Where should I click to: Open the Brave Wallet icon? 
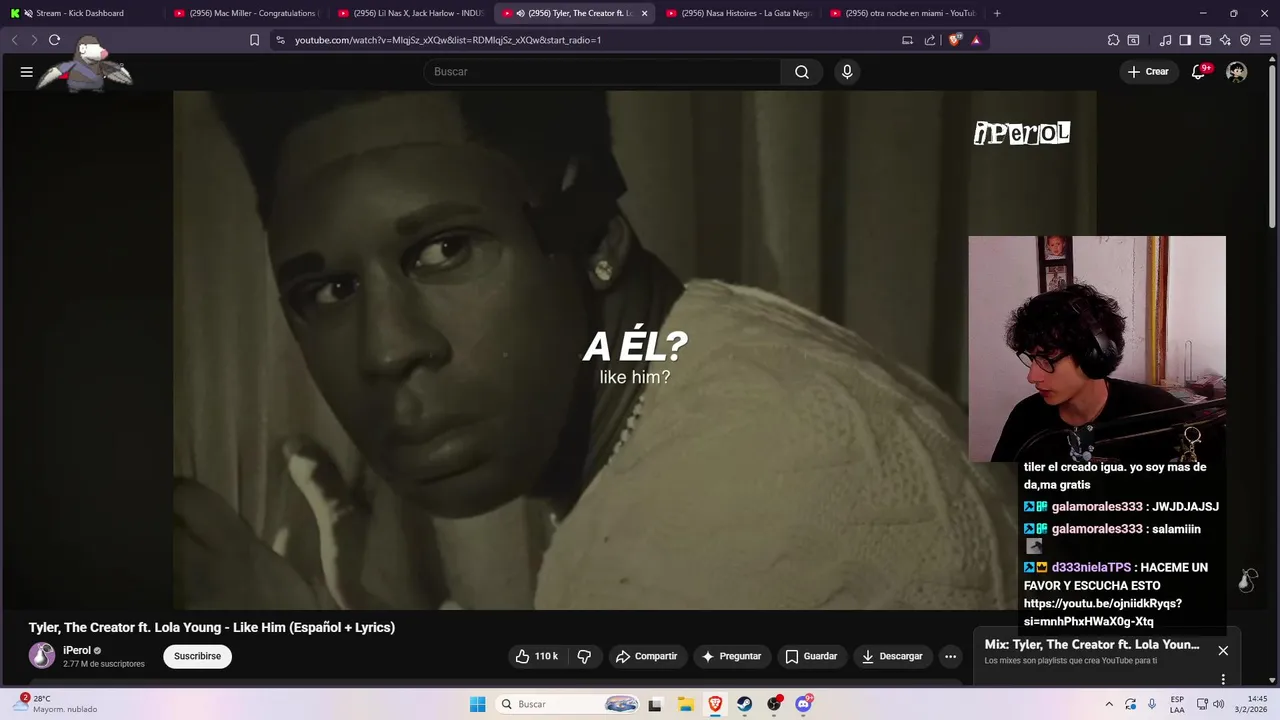pyautogui.click(x=1205, y=40)
